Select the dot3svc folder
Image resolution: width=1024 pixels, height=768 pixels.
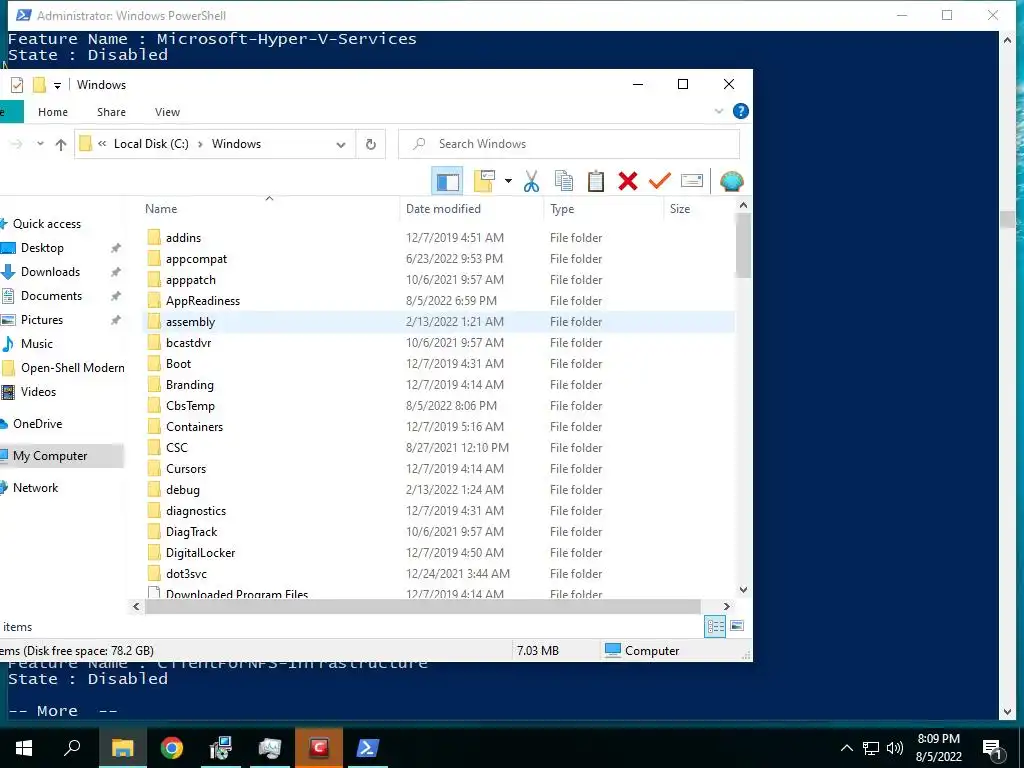click(186, 573)
